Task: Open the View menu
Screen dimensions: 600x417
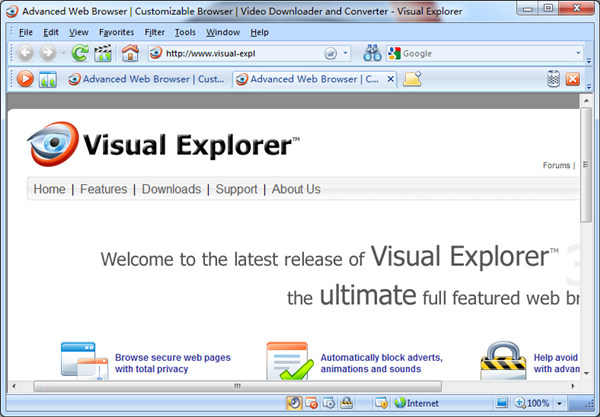Action: tap(79, 33)
